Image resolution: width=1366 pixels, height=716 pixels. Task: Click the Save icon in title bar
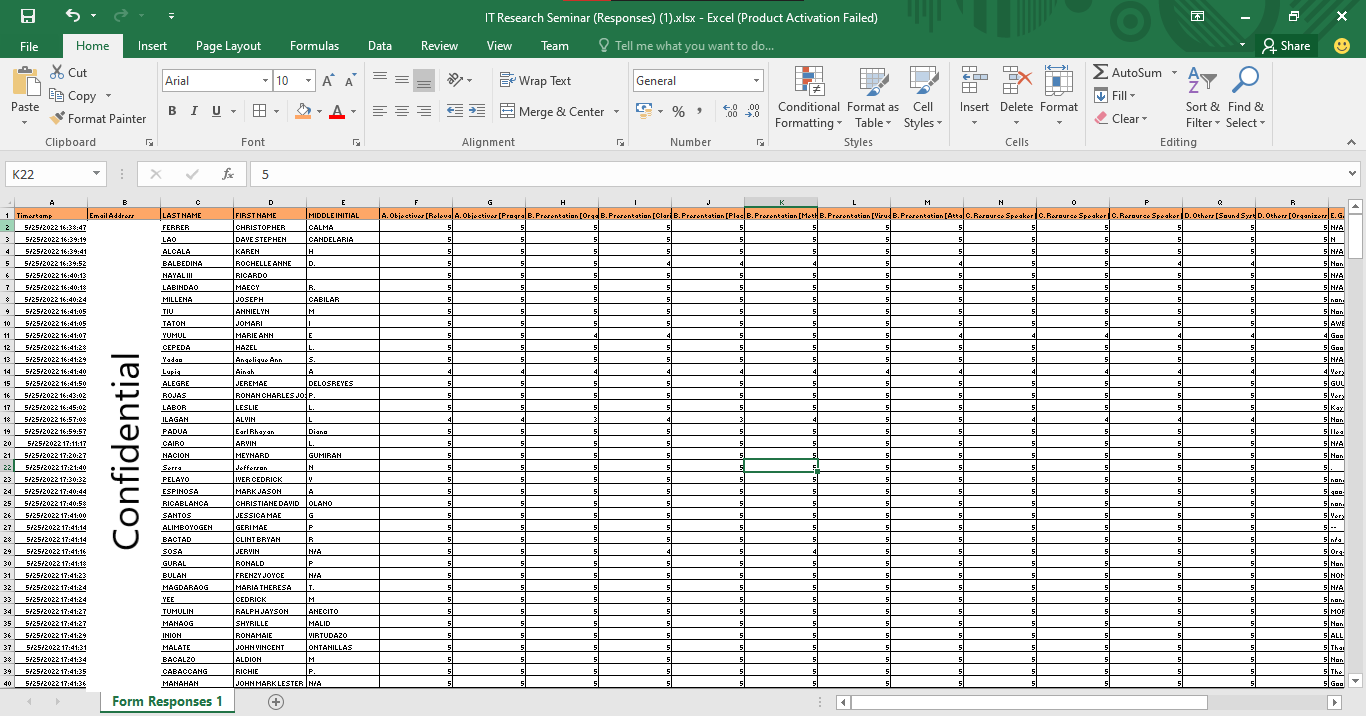27,17
